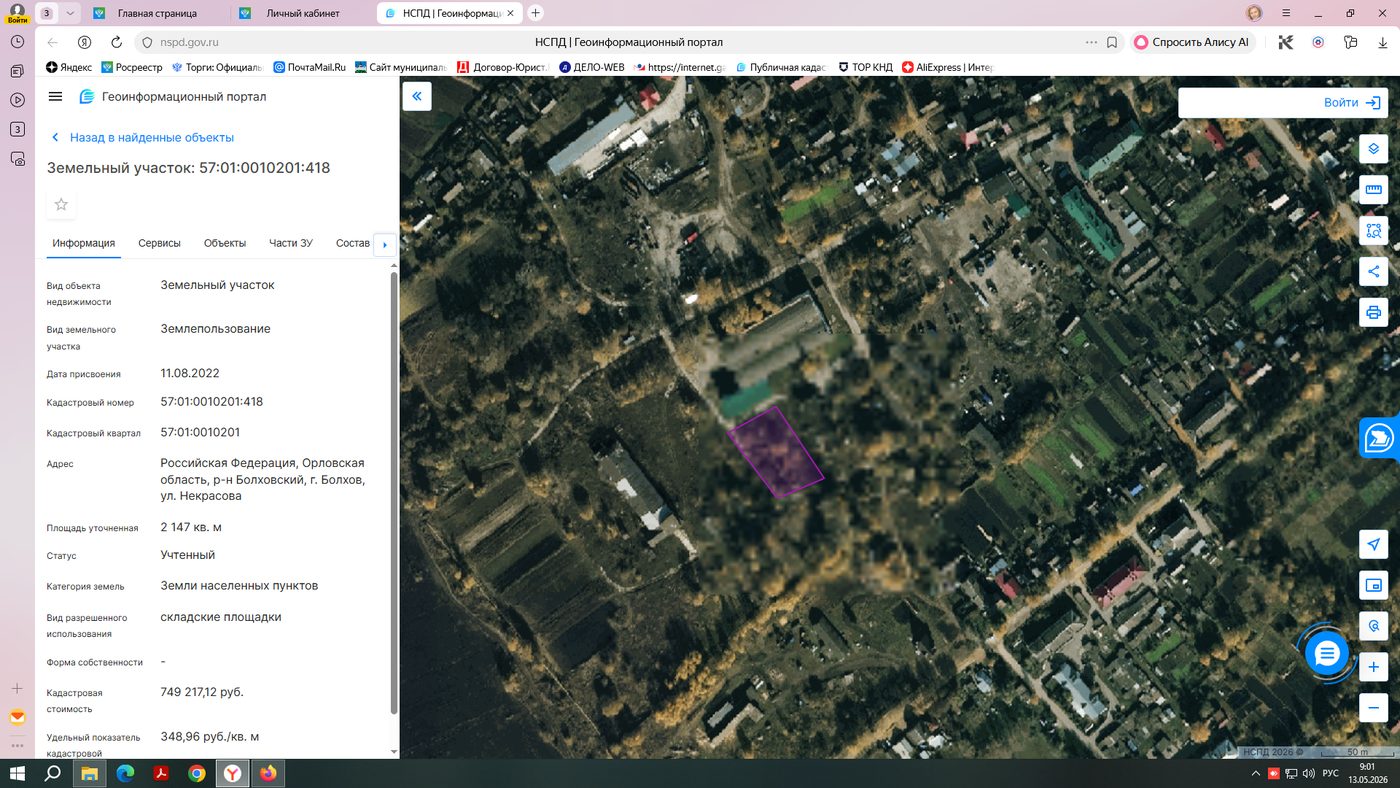The height and width of the screenshot is (788, 1400).
Task: Switch to the Части ЗУ tab
Action: (291, 243)
